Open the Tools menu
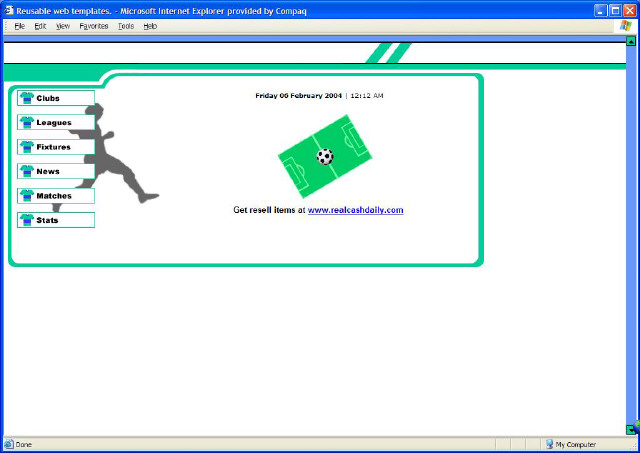Image resolution: width=640 pixels, height=453 pixels. pyautogui.click(x=126, y=26)
